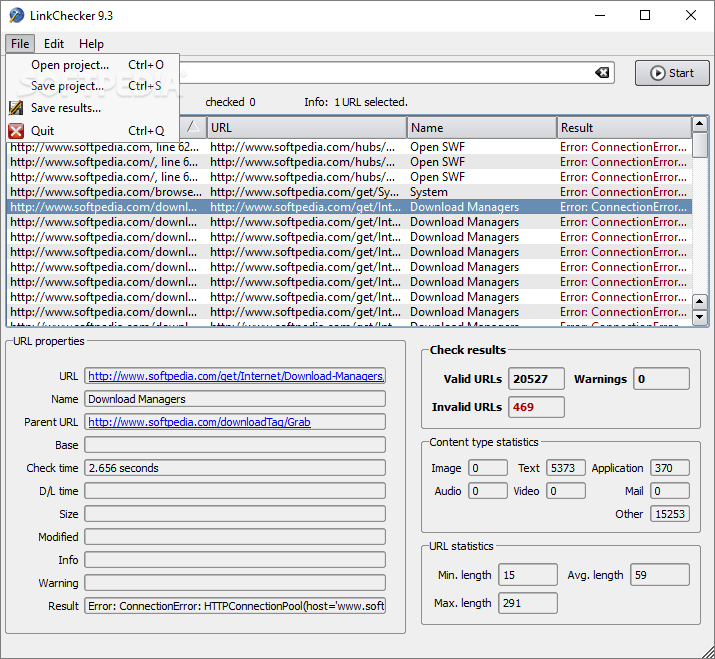Click Max. length value 291
This screenshot has height=659, width=715.
(x=528, y=603)
